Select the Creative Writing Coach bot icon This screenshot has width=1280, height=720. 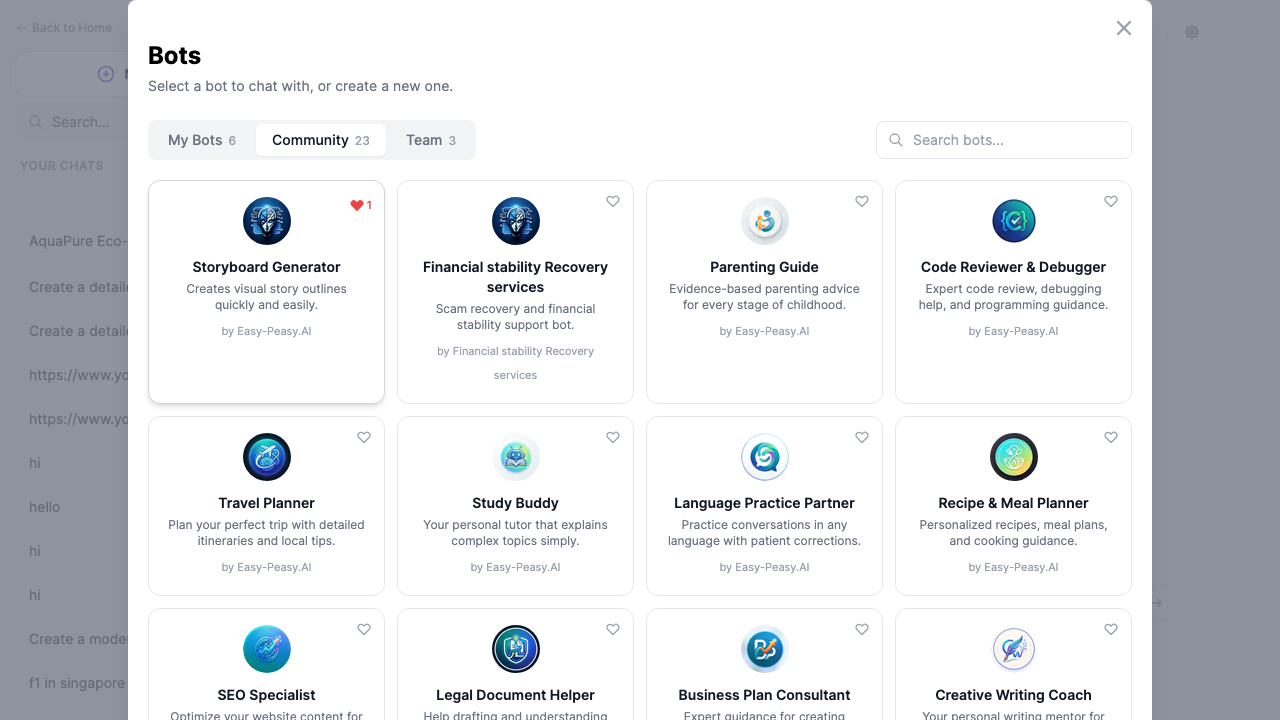point(1013,649)
